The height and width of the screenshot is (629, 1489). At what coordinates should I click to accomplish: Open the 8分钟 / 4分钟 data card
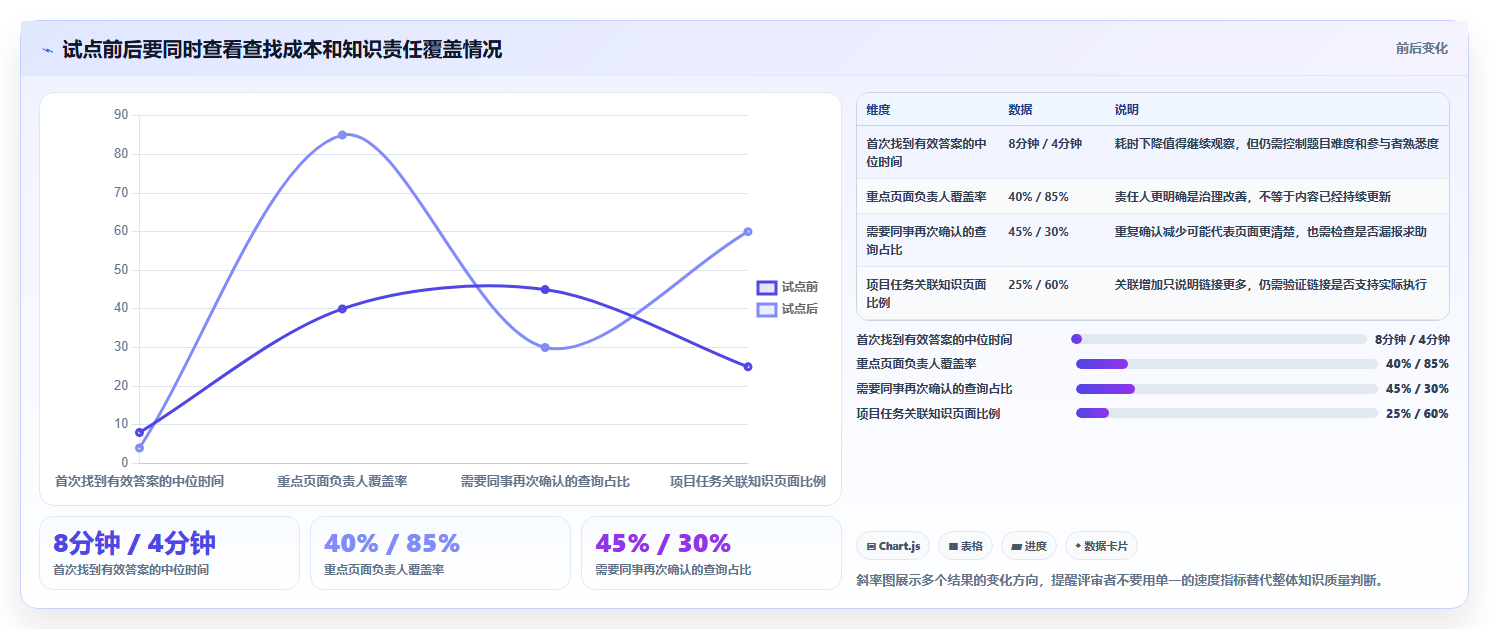[x=169, y=553]
